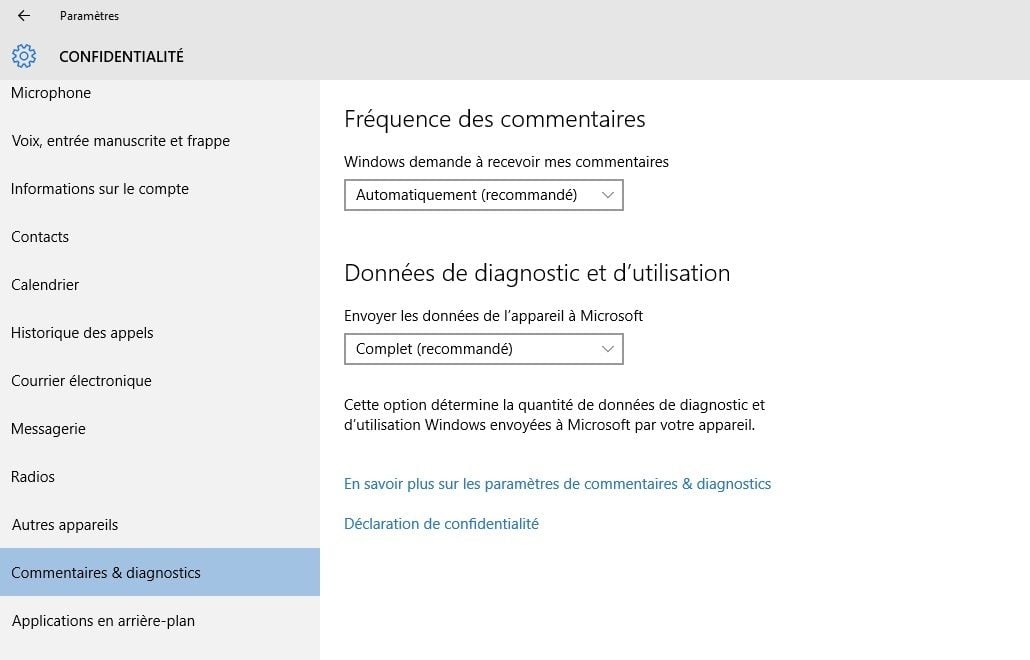Image resolution: width=1030 pixels, height=660 pixels.
Task: Click the back arrow icon
Action: point(24,16)
